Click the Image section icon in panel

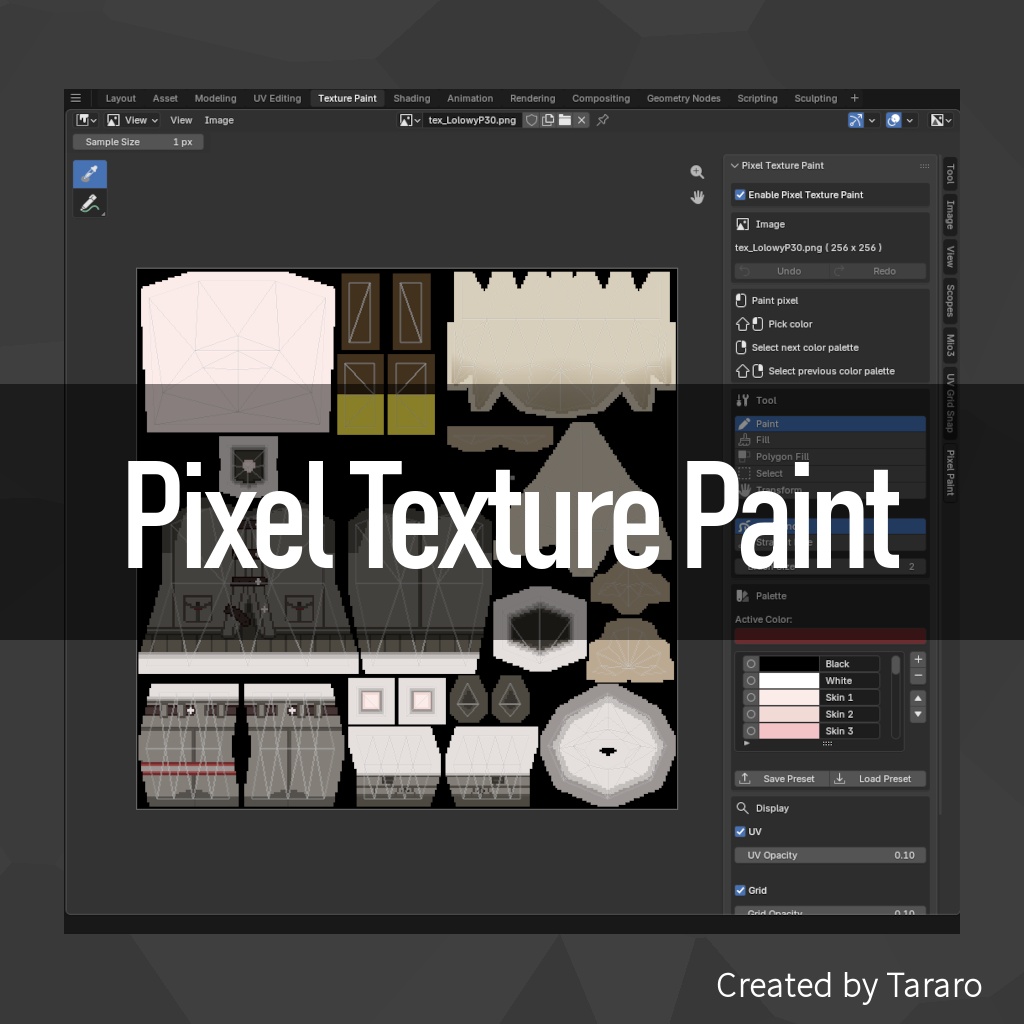[x=743, y=224]
